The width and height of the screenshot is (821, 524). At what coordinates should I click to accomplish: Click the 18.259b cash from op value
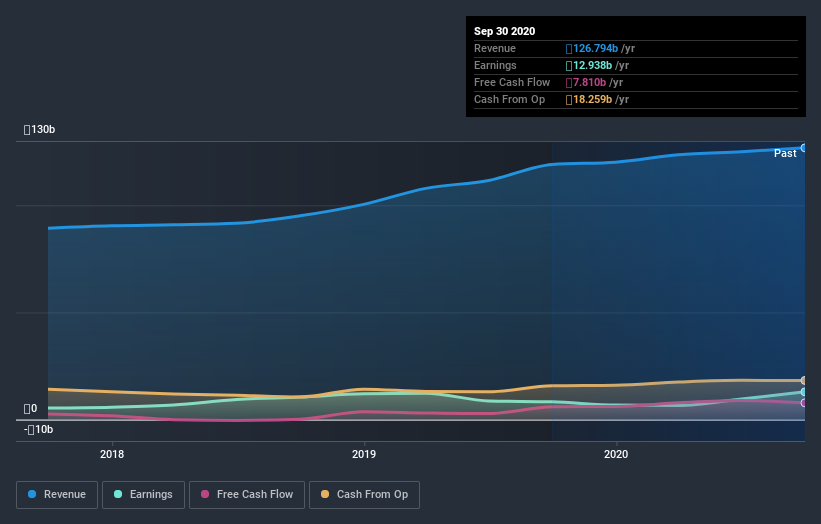coord(589,99)
